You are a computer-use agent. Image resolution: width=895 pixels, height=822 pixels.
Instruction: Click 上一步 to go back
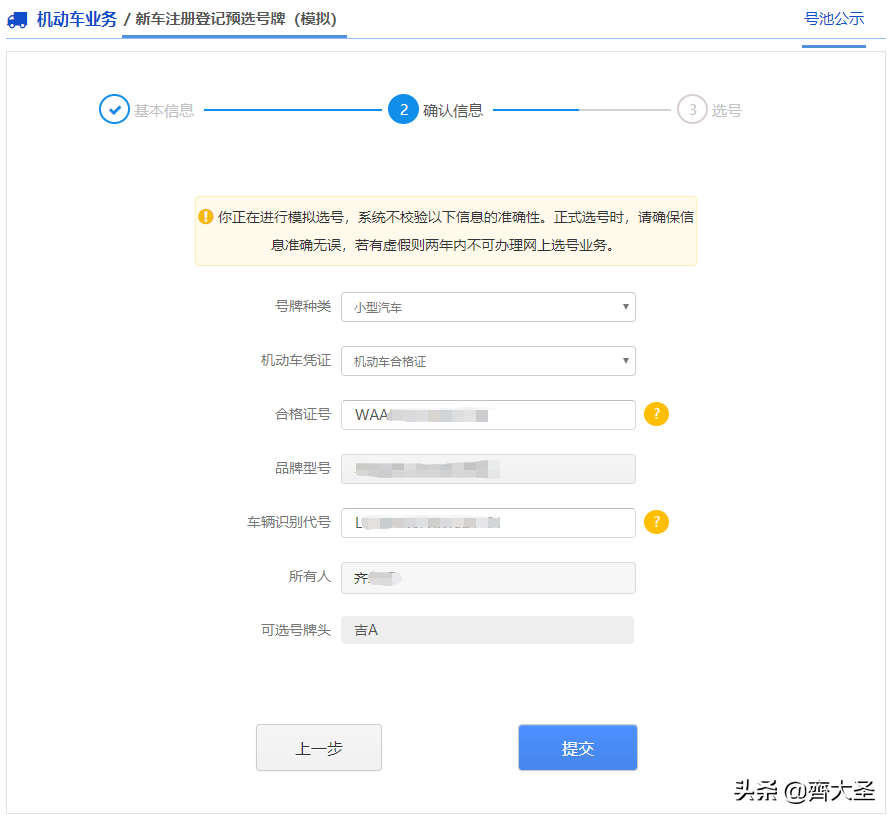318,746
